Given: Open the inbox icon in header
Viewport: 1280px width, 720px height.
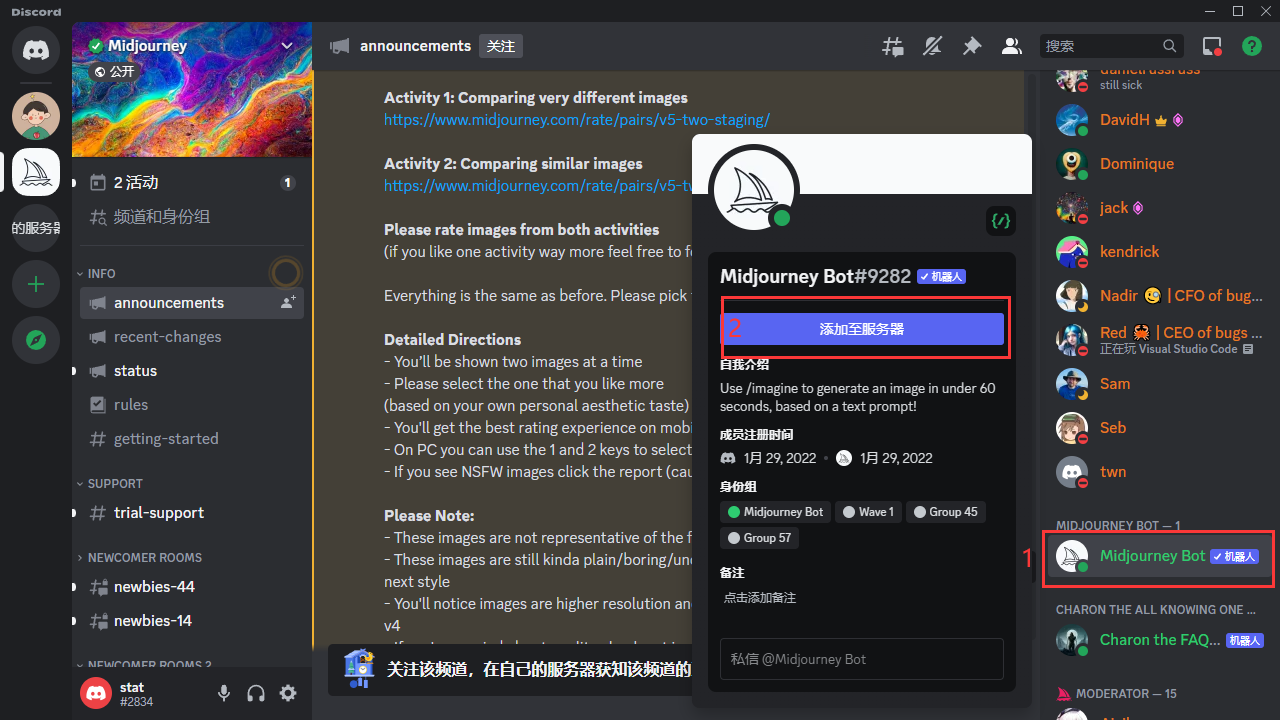Looking at the screenshot, I should point(1212,46).
